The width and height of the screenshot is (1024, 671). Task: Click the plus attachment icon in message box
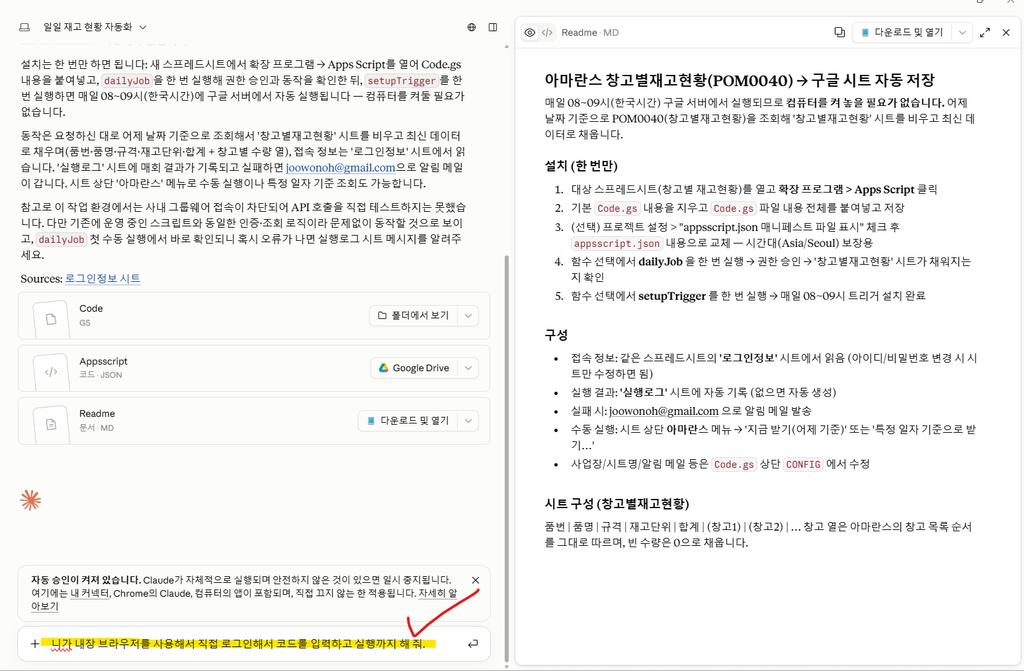pos(35,644)
